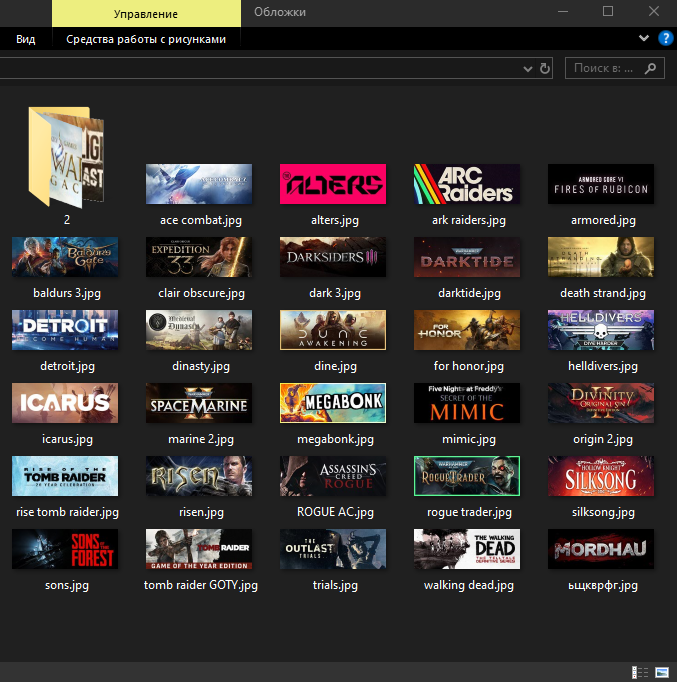Select death strand.jpg thumbnail
Screen dimensions: 677x682
(x=600, y=257)
